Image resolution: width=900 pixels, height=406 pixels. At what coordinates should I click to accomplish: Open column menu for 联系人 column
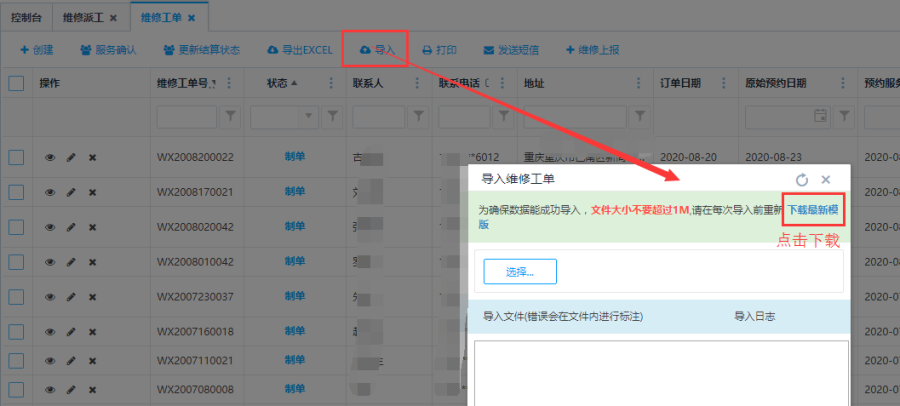419,83
